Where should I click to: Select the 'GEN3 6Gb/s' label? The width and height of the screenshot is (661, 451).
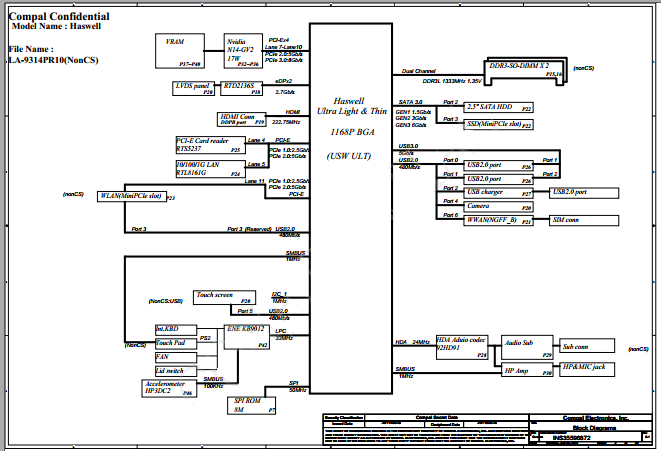411,125
